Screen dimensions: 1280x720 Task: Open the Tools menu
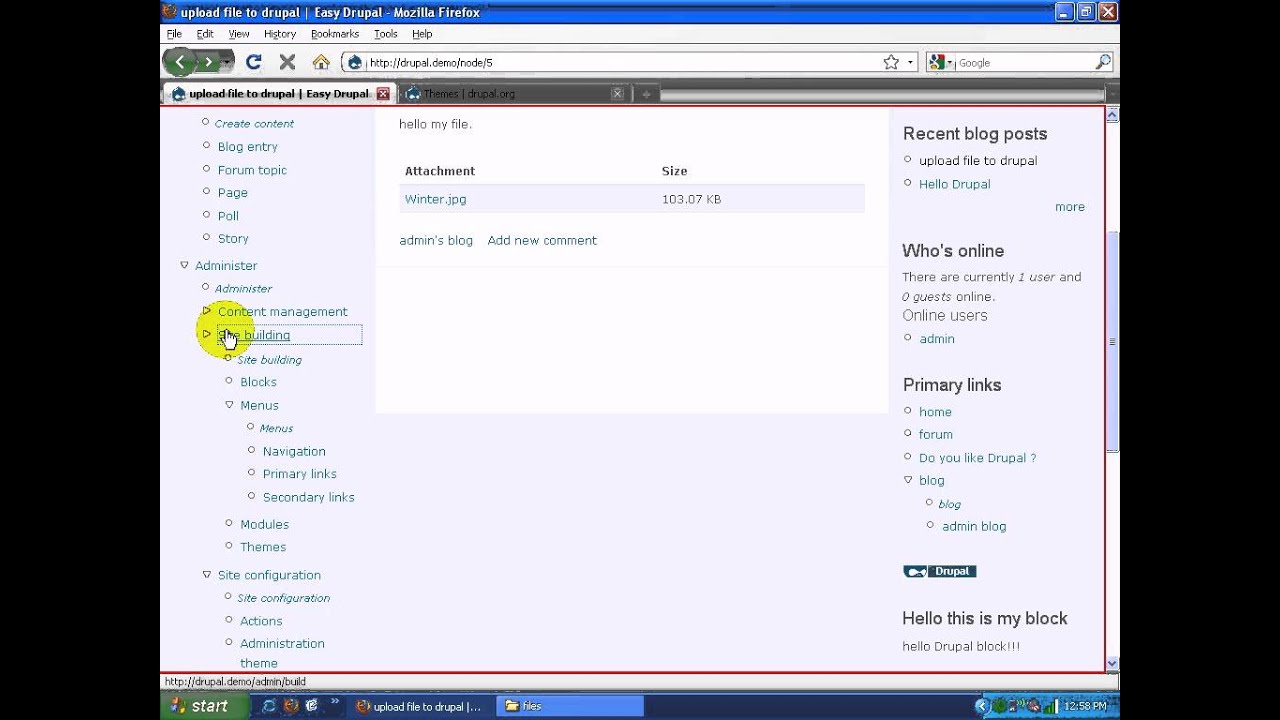(x=386, y=34)
